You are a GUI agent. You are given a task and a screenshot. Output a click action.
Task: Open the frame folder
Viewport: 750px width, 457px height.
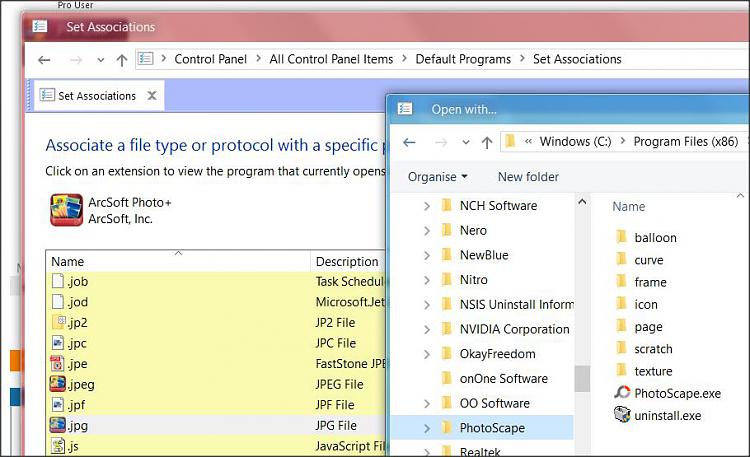(x=650, y=282)
